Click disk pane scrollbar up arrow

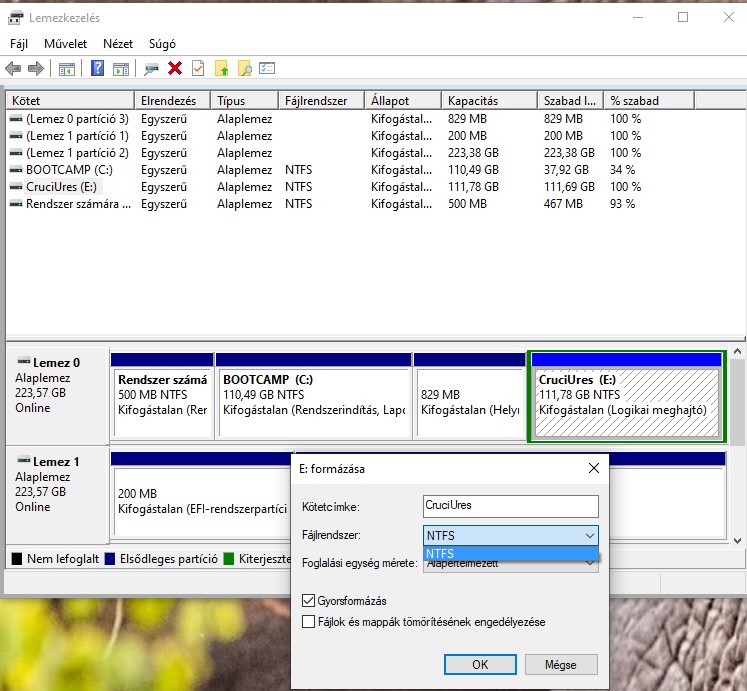pyautogui.click(x=737, y=352)
